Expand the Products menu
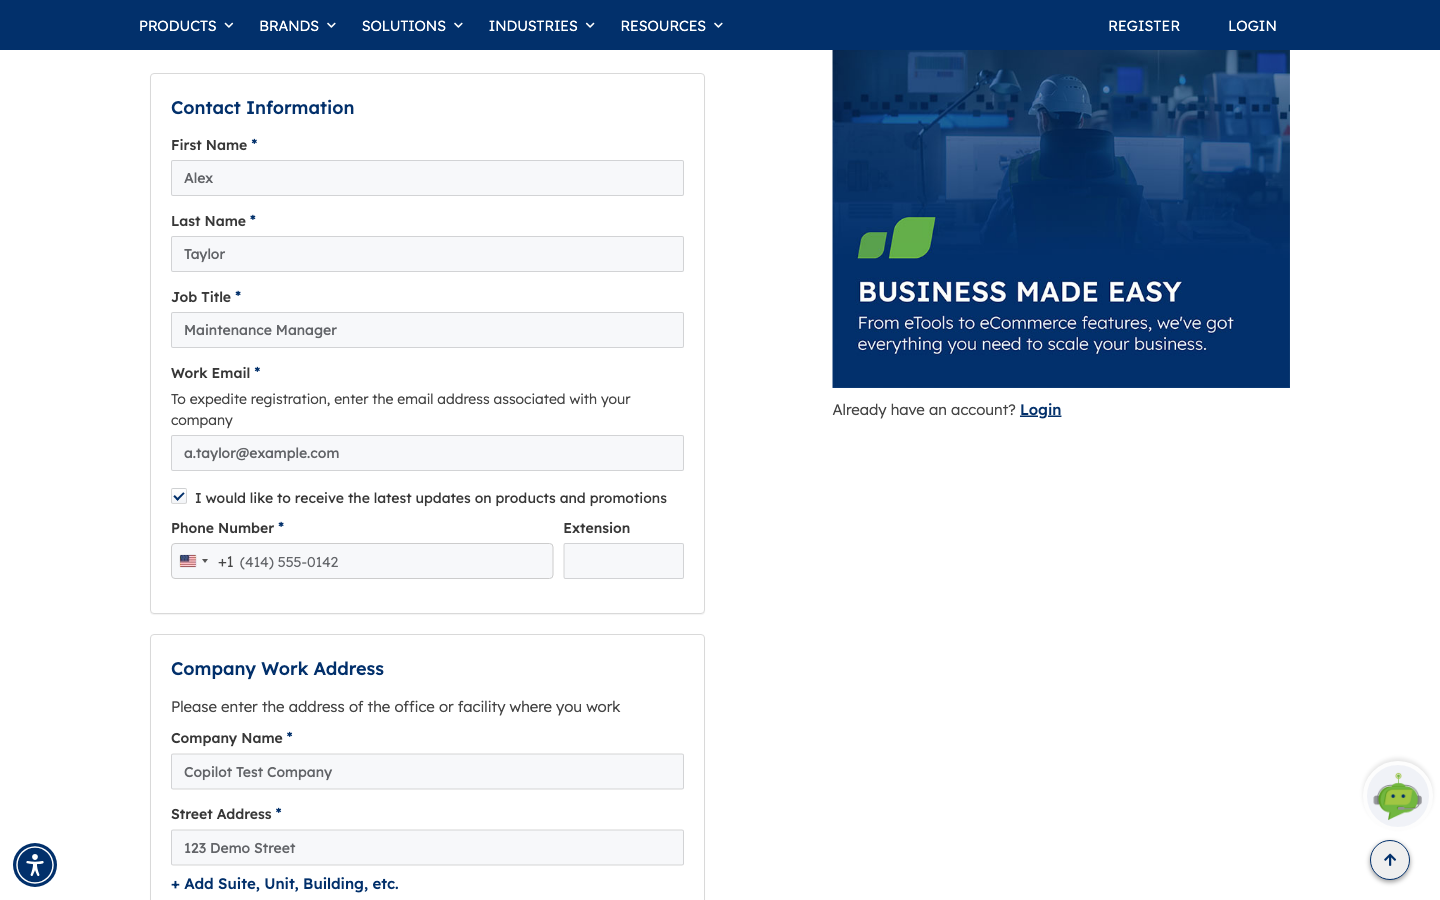Image resolution: width=1440 pixels, height=900 pixels. [186, 25]
